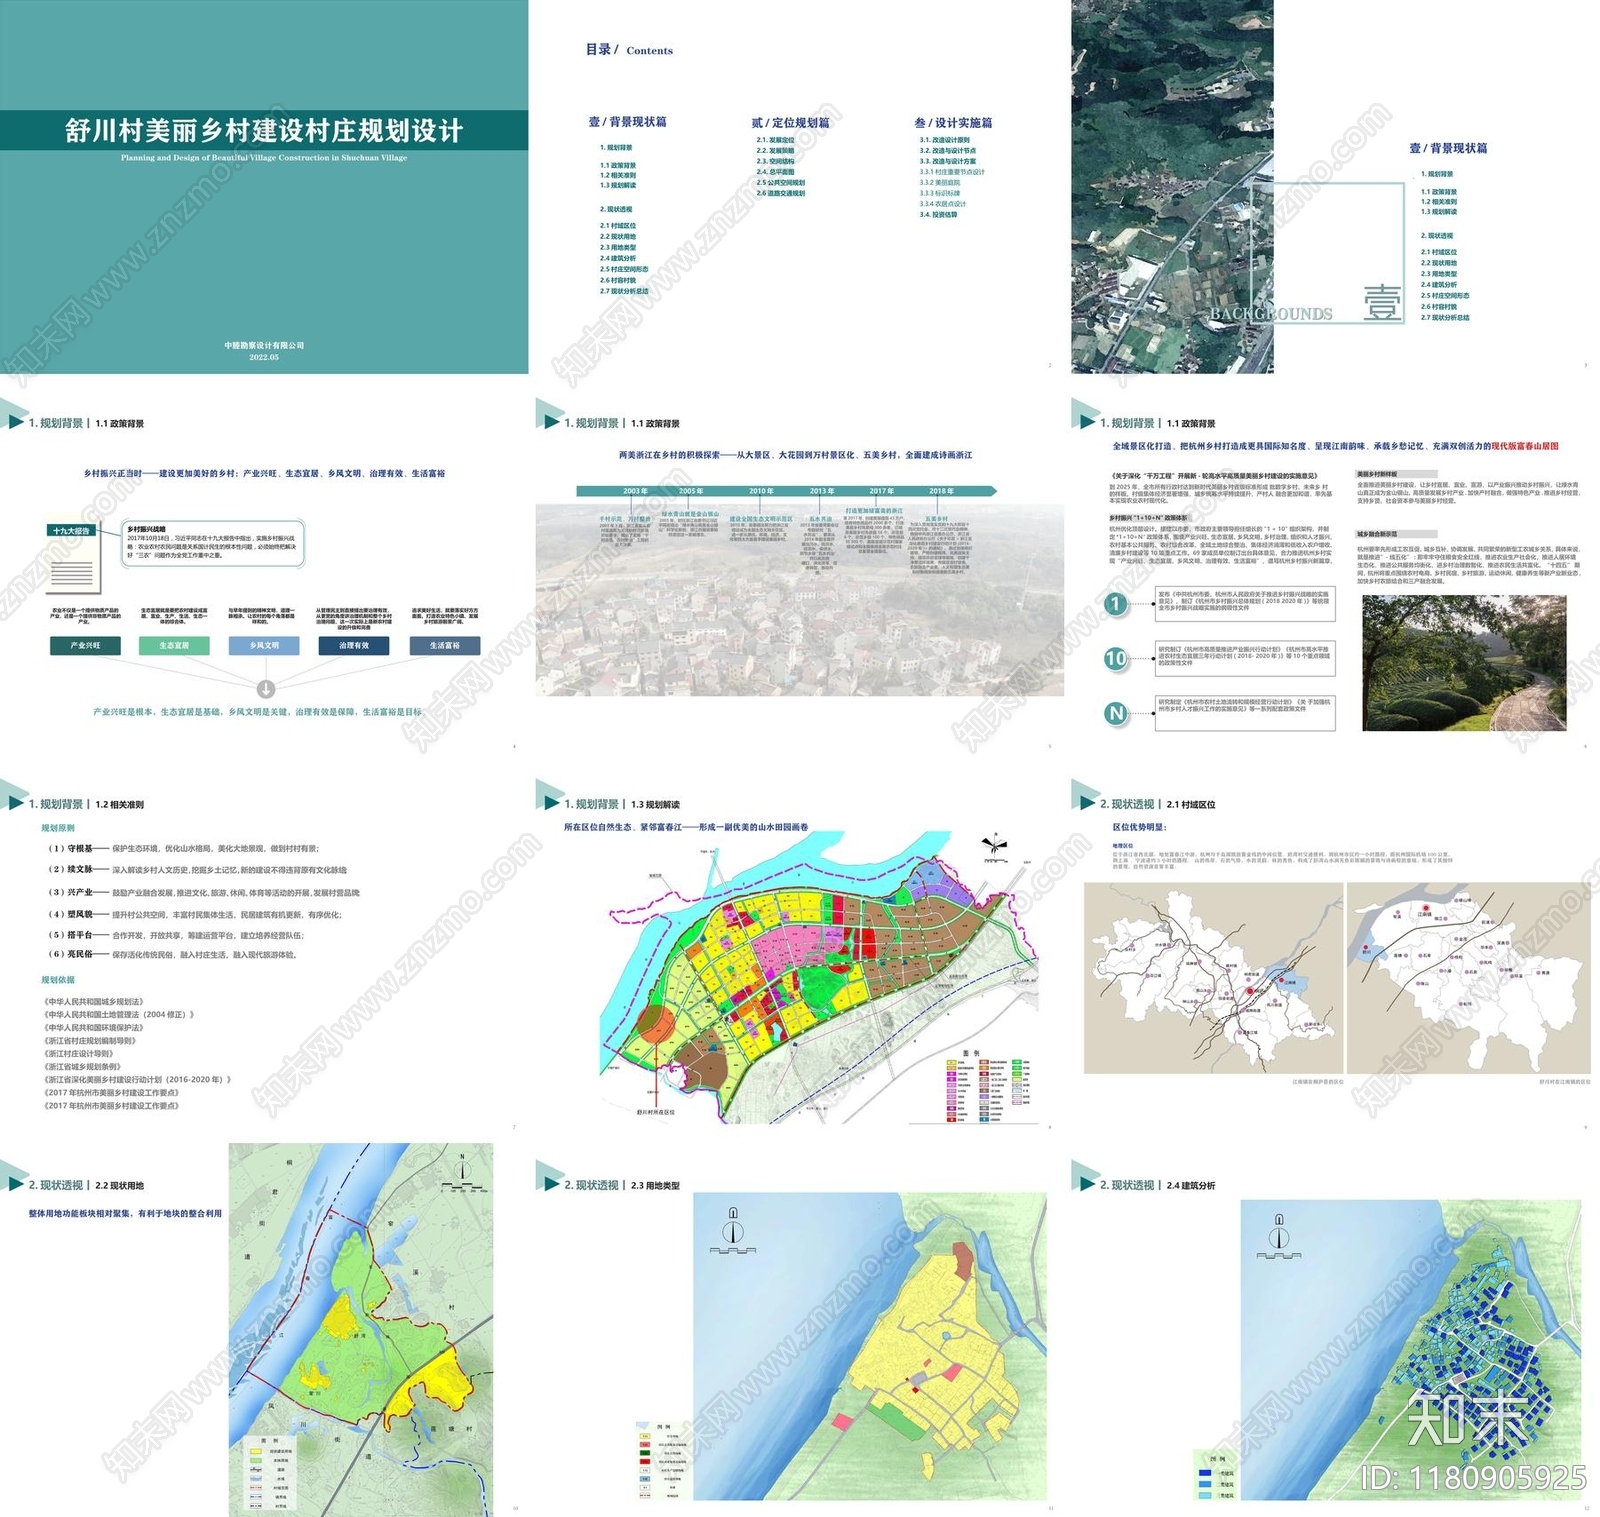Open the garden path photo in the policy slide

click(x=1464, y=663)
